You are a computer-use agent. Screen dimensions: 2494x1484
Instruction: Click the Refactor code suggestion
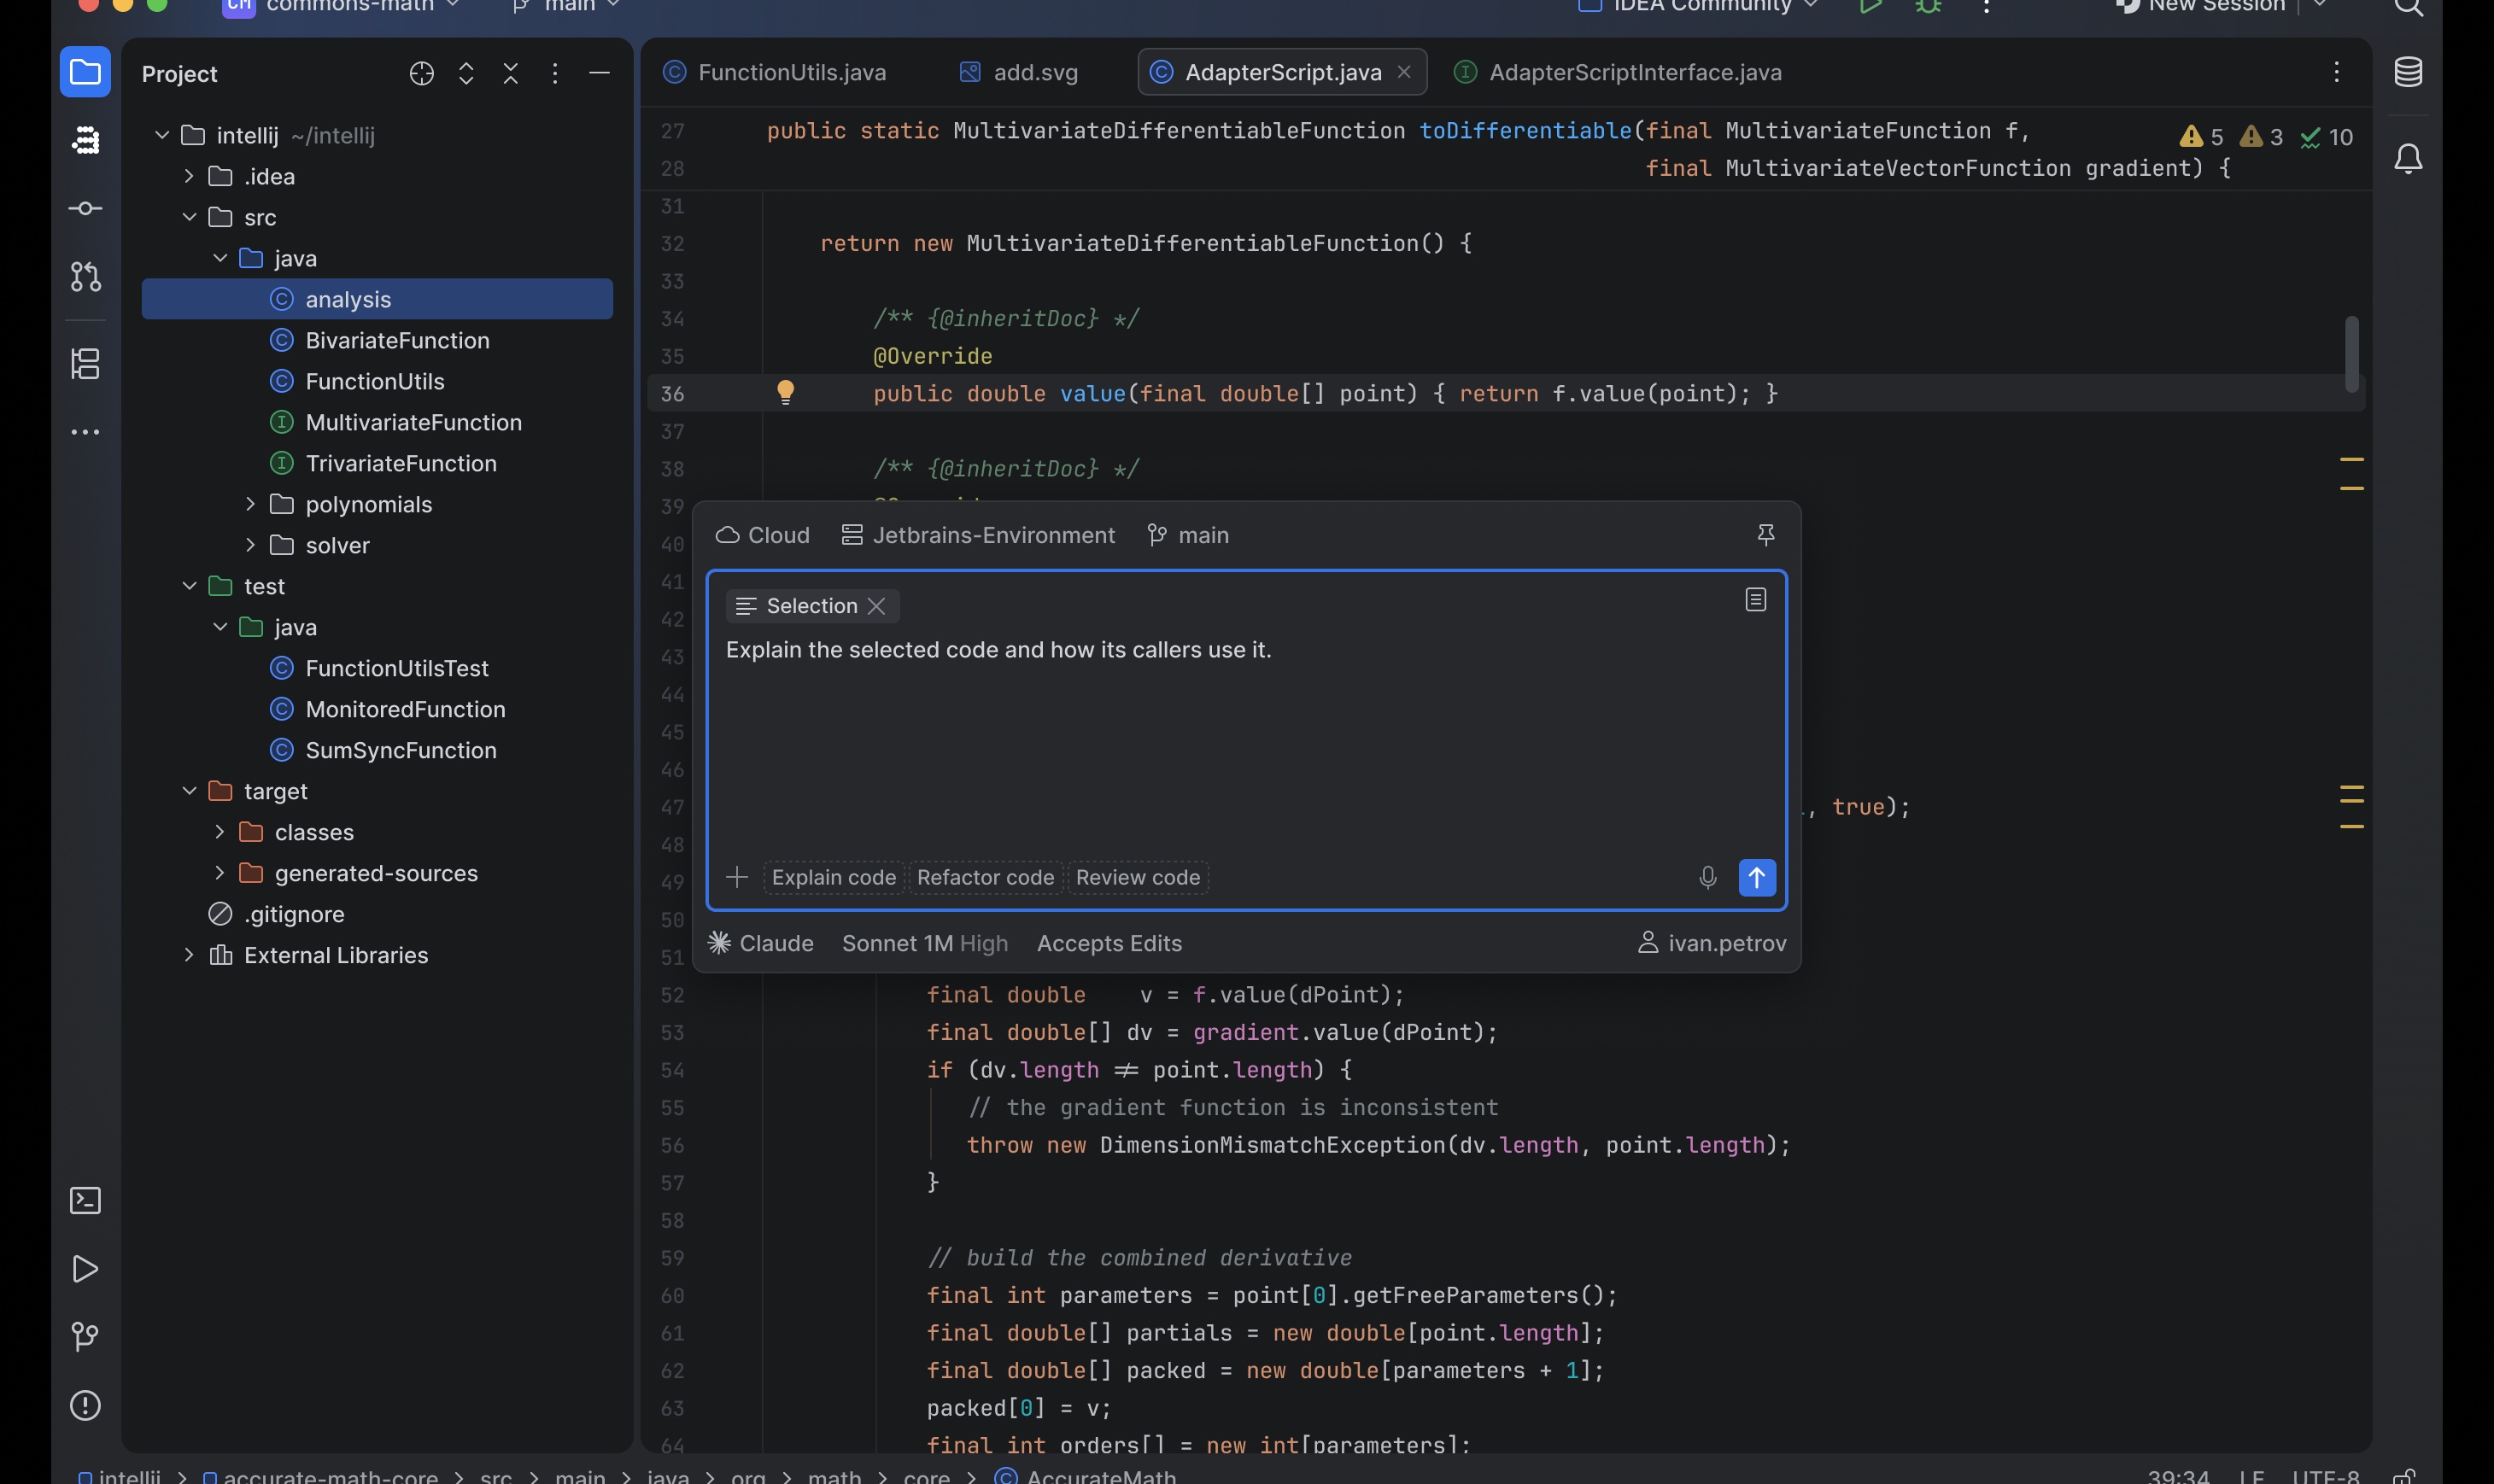click(x=985, y=877)
